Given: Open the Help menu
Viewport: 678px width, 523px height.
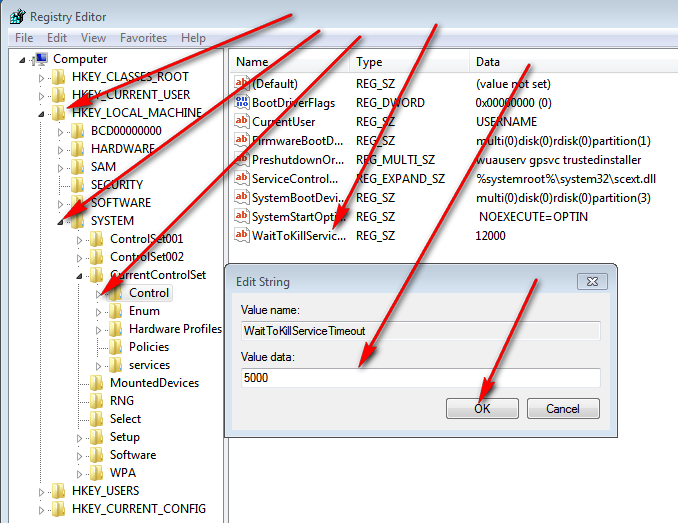Looking at the screenshot, I should point(193,38).
